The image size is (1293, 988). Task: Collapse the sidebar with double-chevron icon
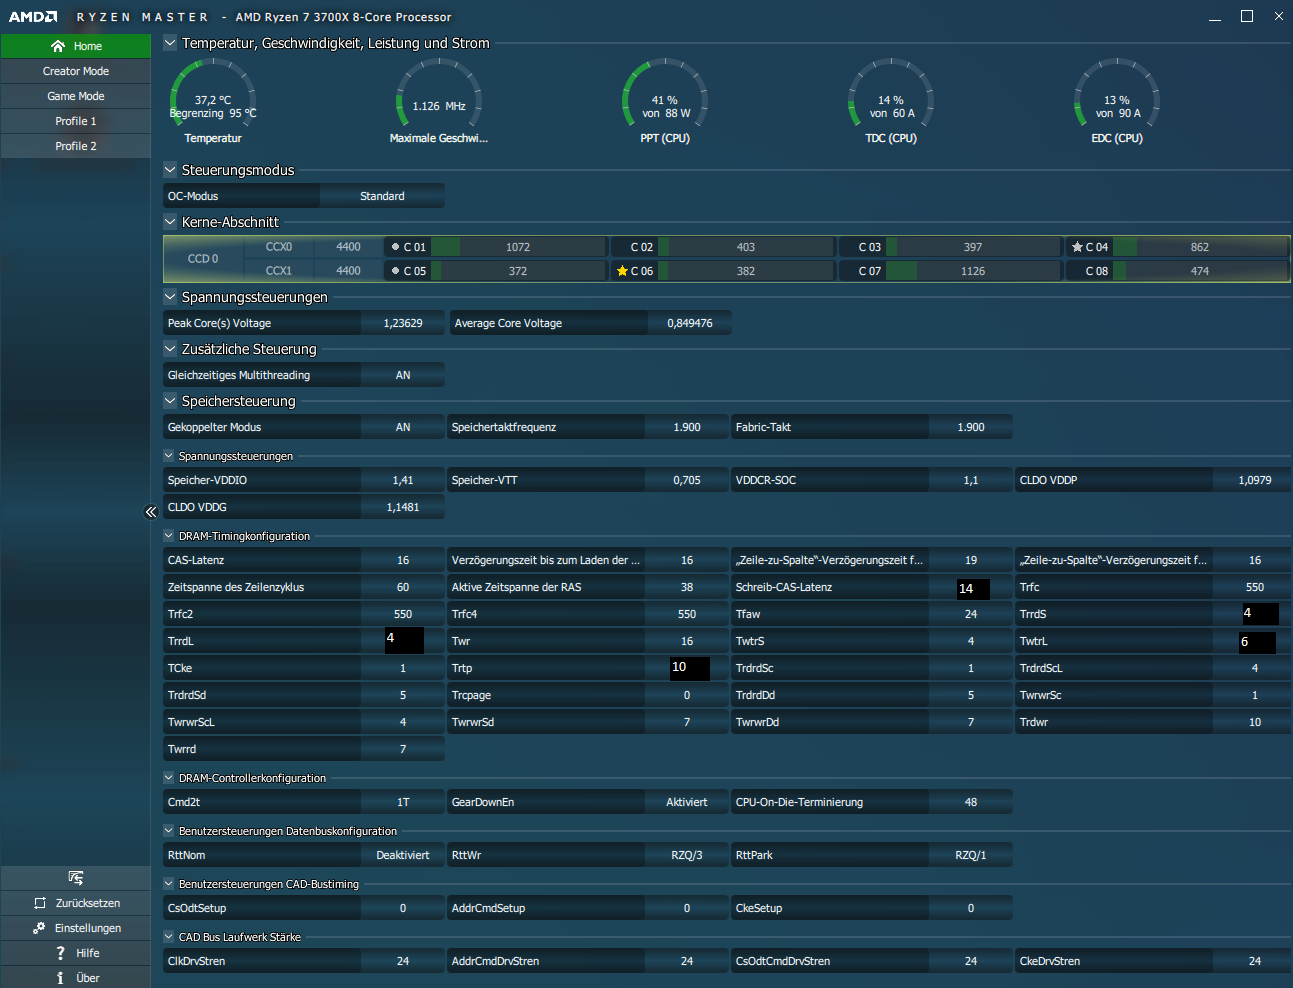click(x=151, y=512)
